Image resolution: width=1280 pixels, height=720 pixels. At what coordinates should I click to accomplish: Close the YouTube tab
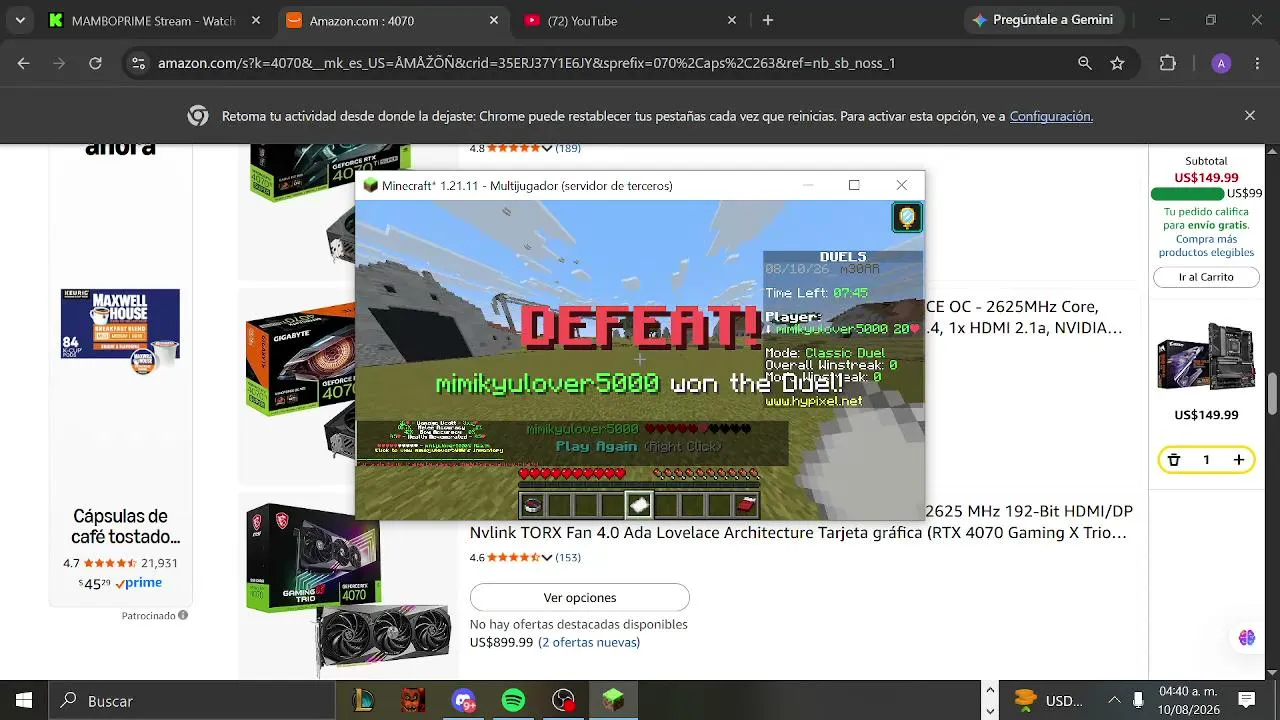click(732, 20)
